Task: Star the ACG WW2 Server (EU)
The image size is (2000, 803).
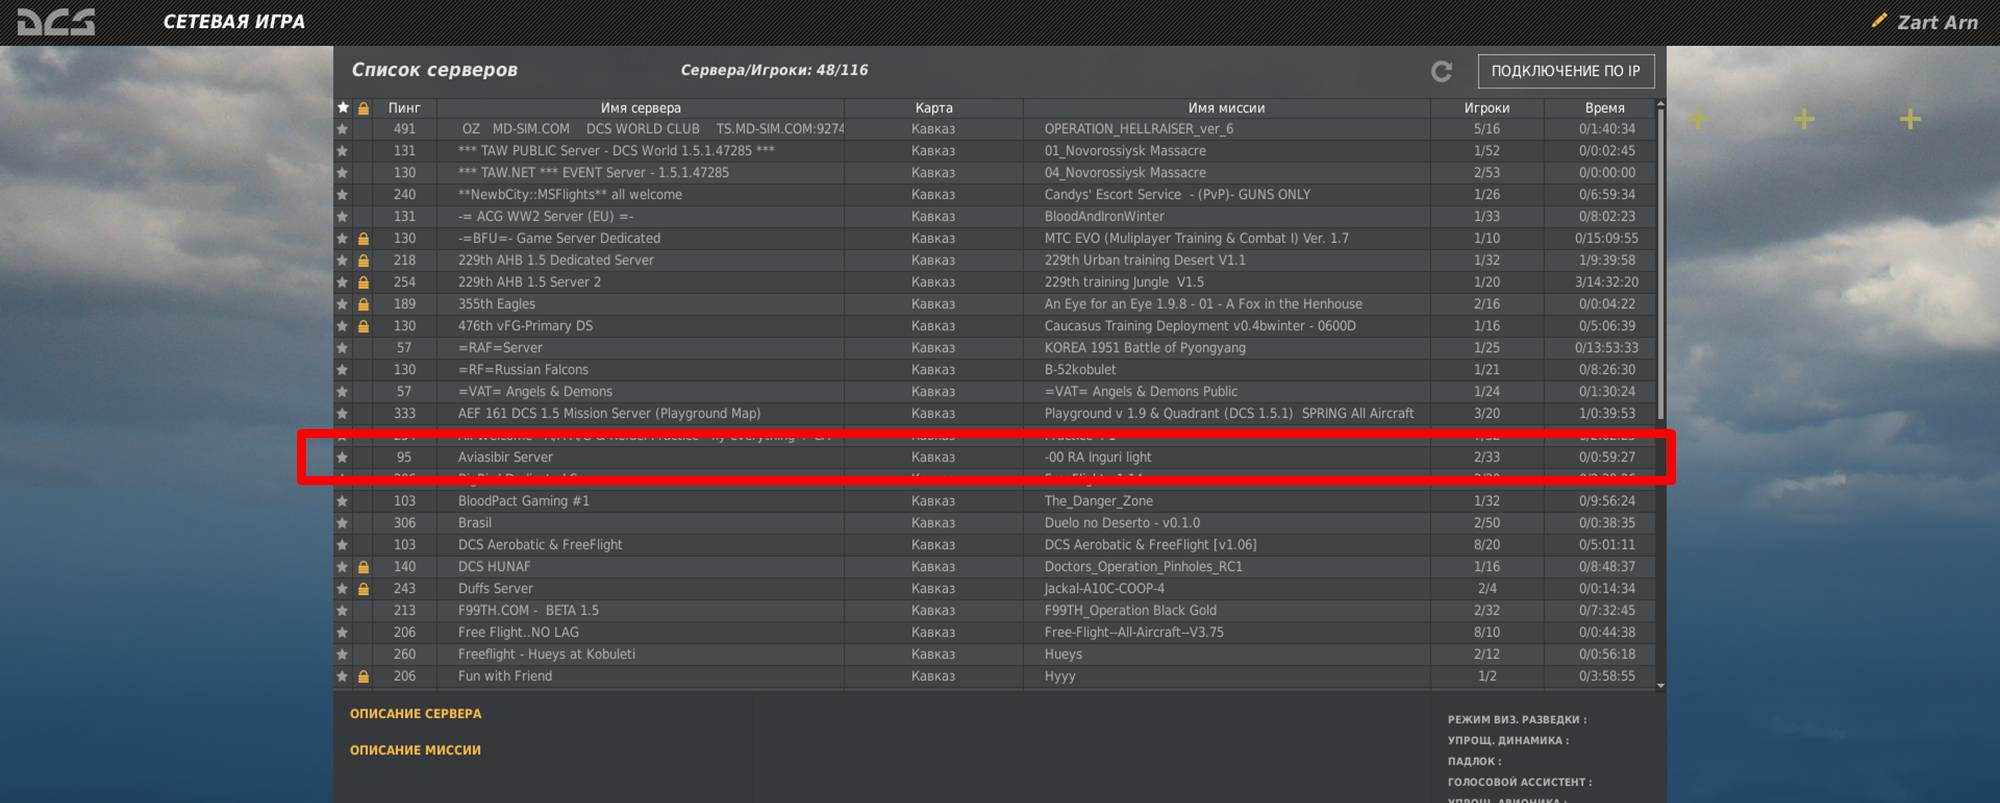Action: point(343,217)
